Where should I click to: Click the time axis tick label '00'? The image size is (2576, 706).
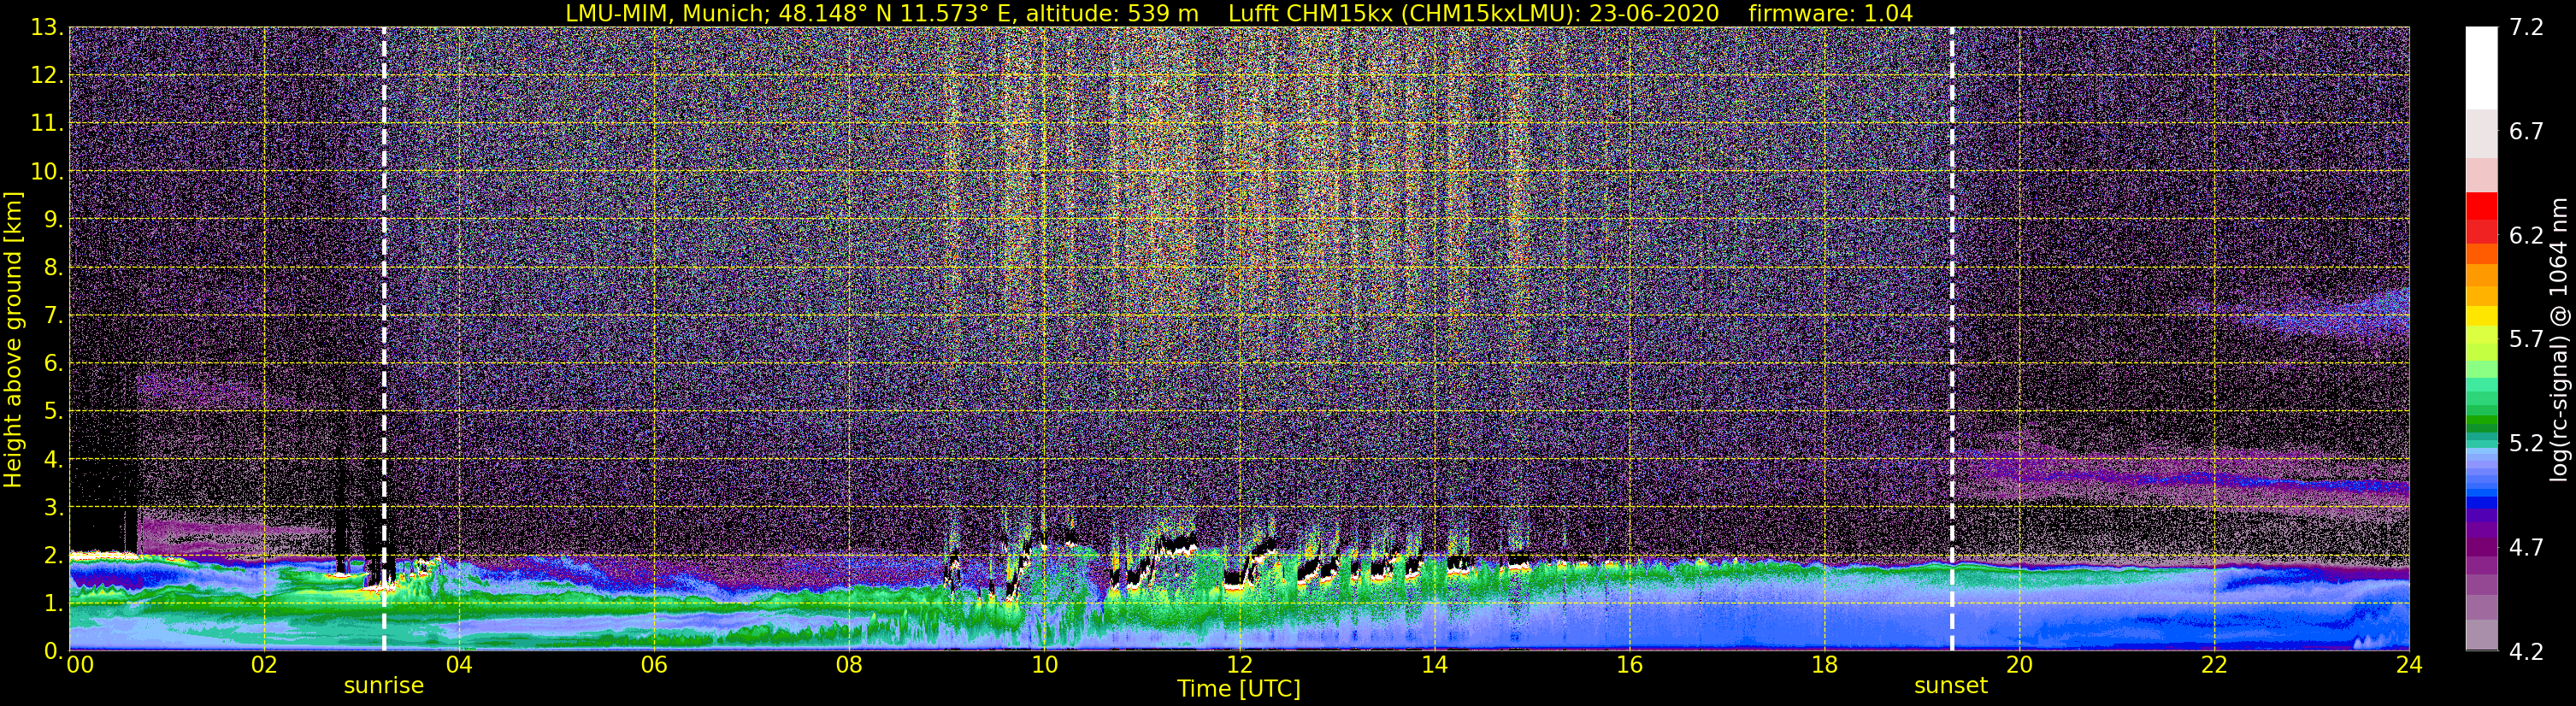click(80, 665)
